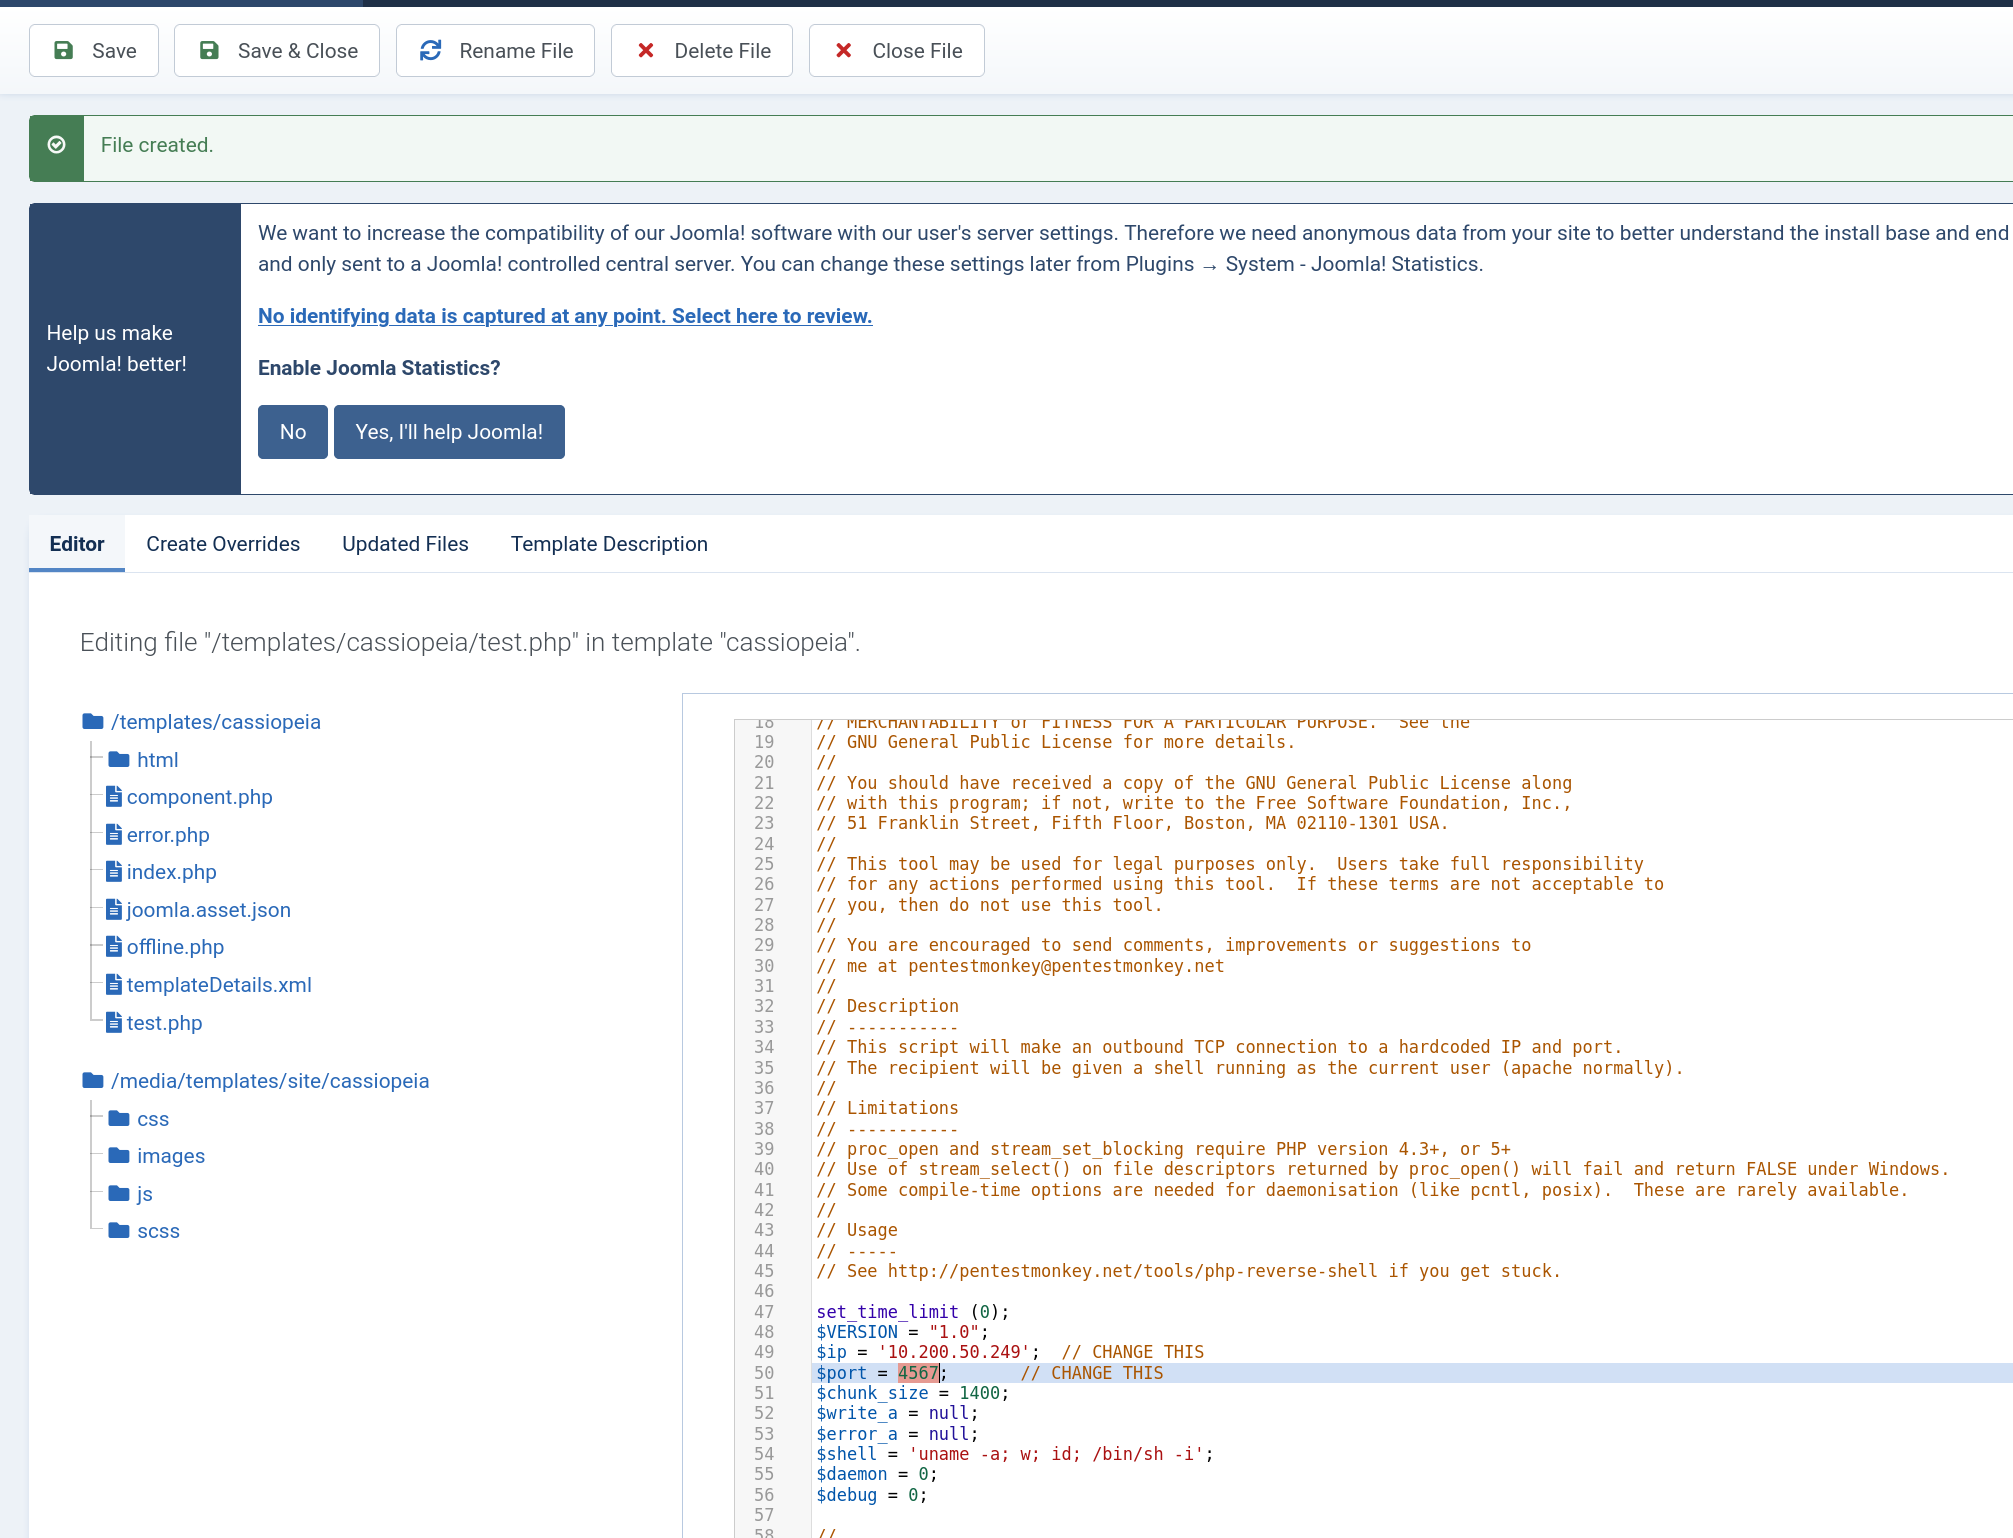Open index.php in the file tree

[171, 872]
